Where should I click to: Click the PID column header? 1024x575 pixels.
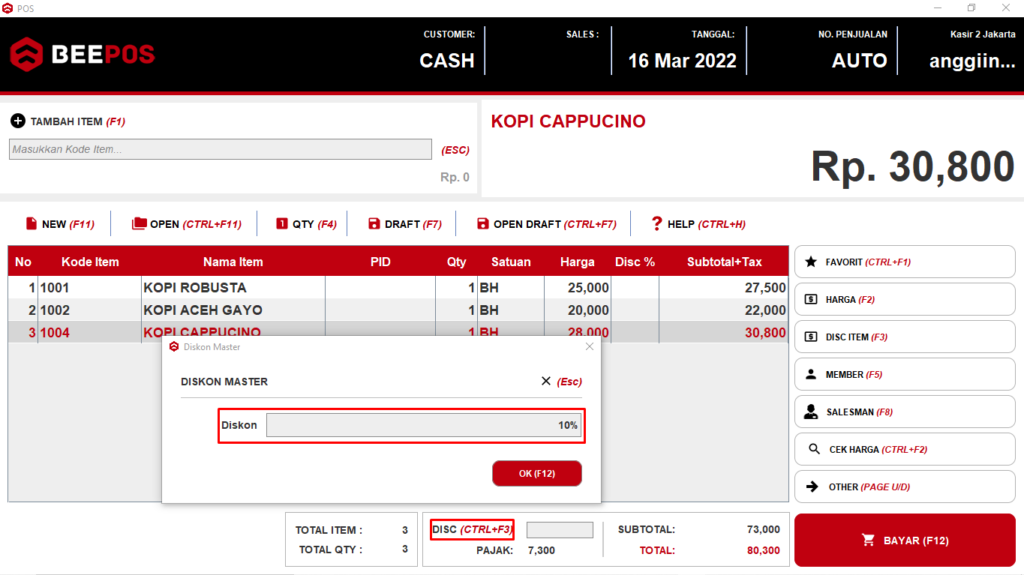pos(380,262)
